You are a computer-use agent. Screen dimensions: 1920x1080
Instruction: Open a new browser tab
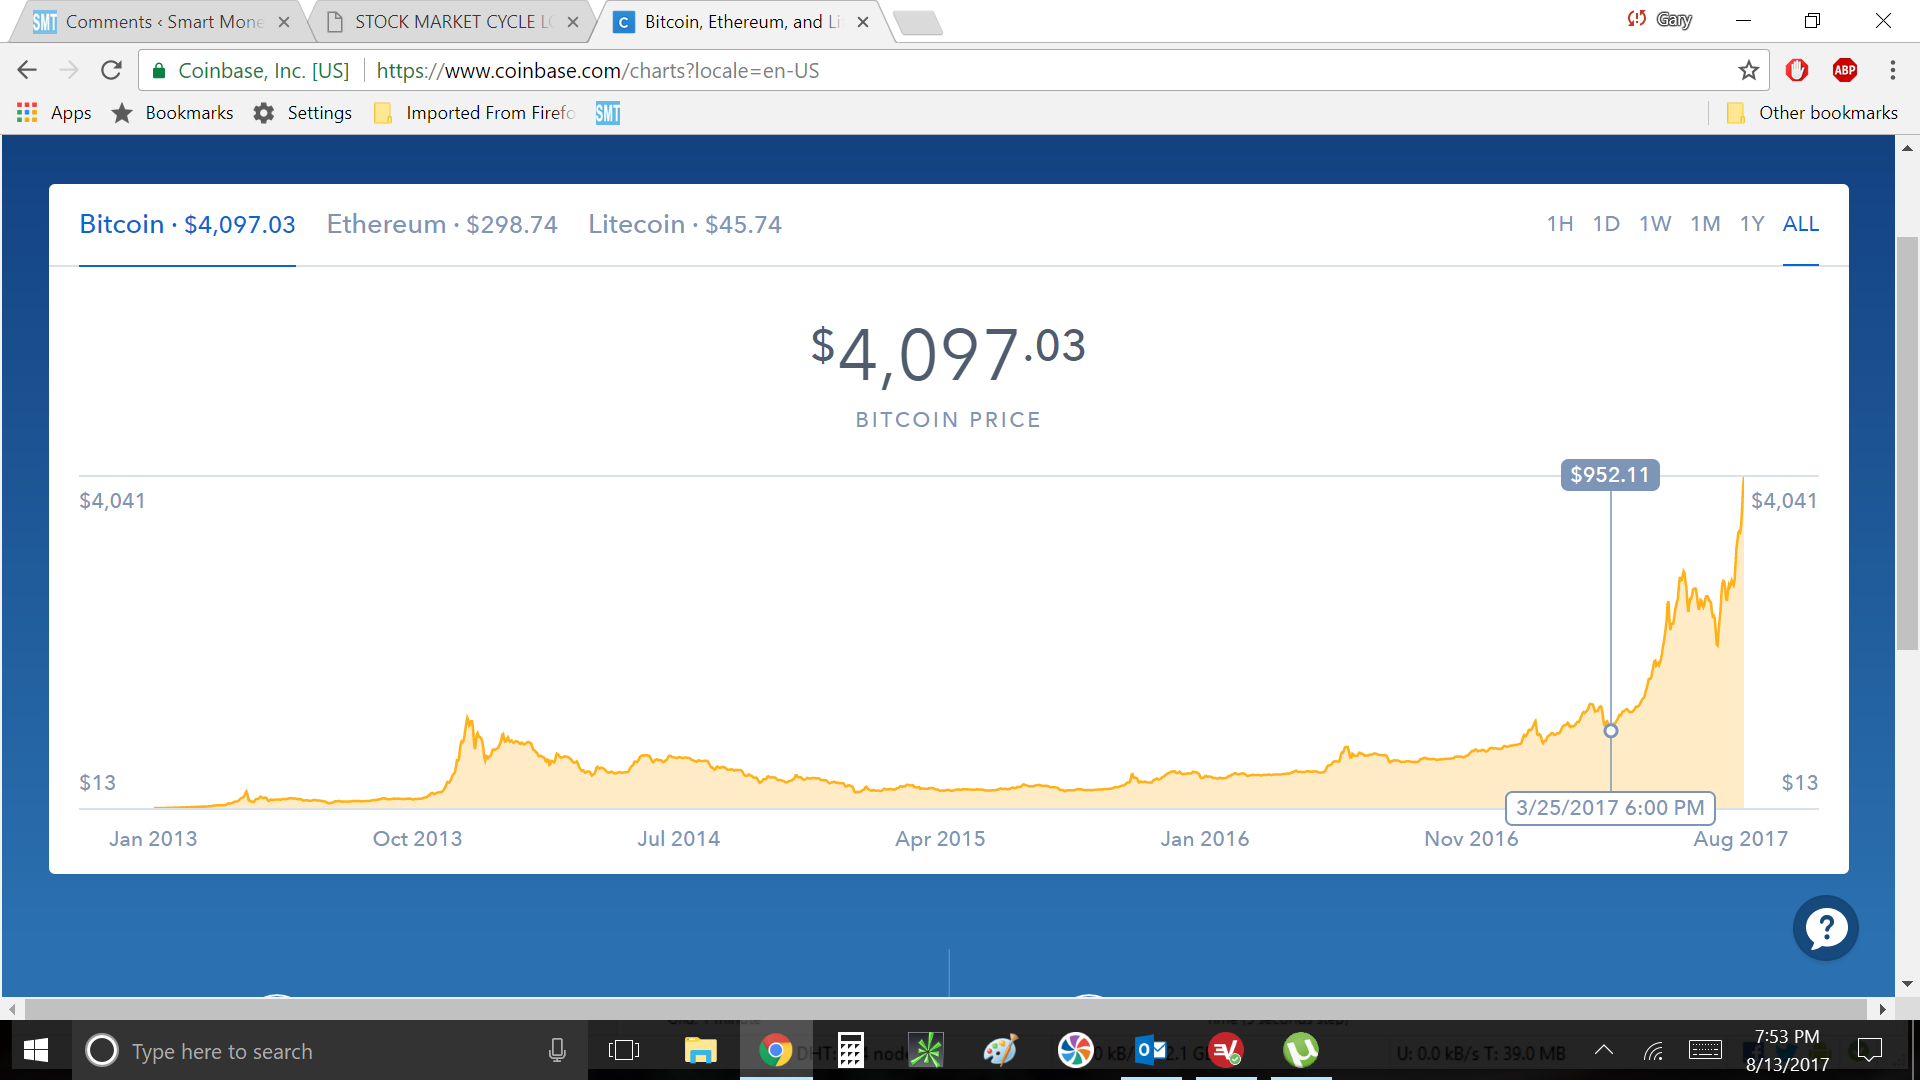[x=917, y=23]
